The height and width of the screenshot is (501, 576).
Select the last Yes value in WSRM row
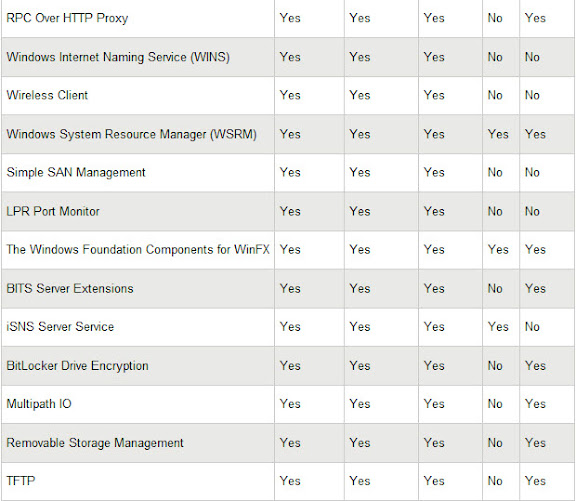(535, 134)
